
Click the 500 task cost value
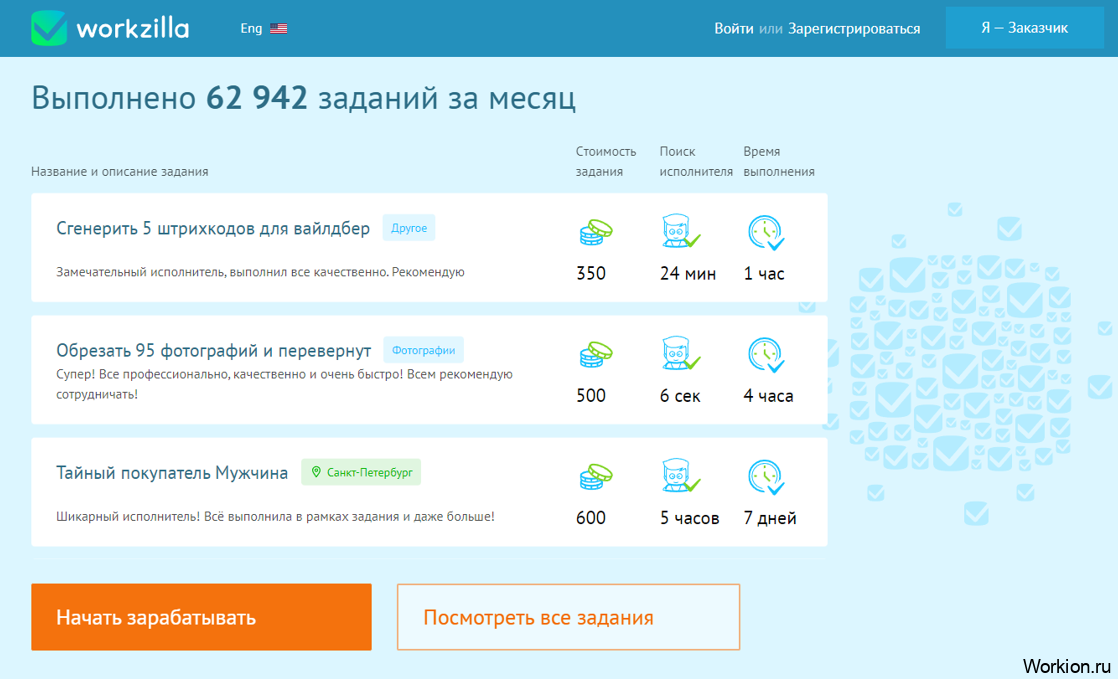[x=591, y=396]
